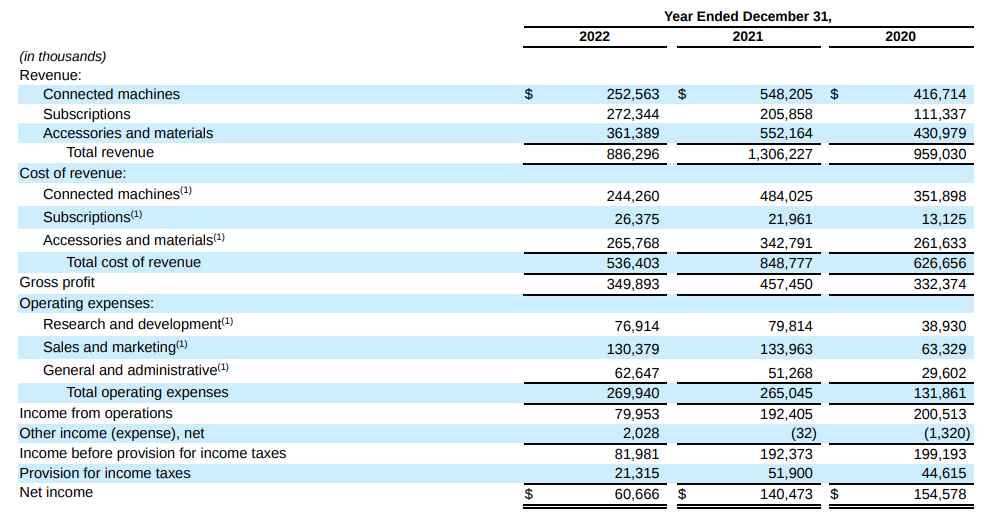The height and width of the screenshot is (518, 988).
Task: Click the 'Year Ended December 31,' heading
Action: click(747, 16)
